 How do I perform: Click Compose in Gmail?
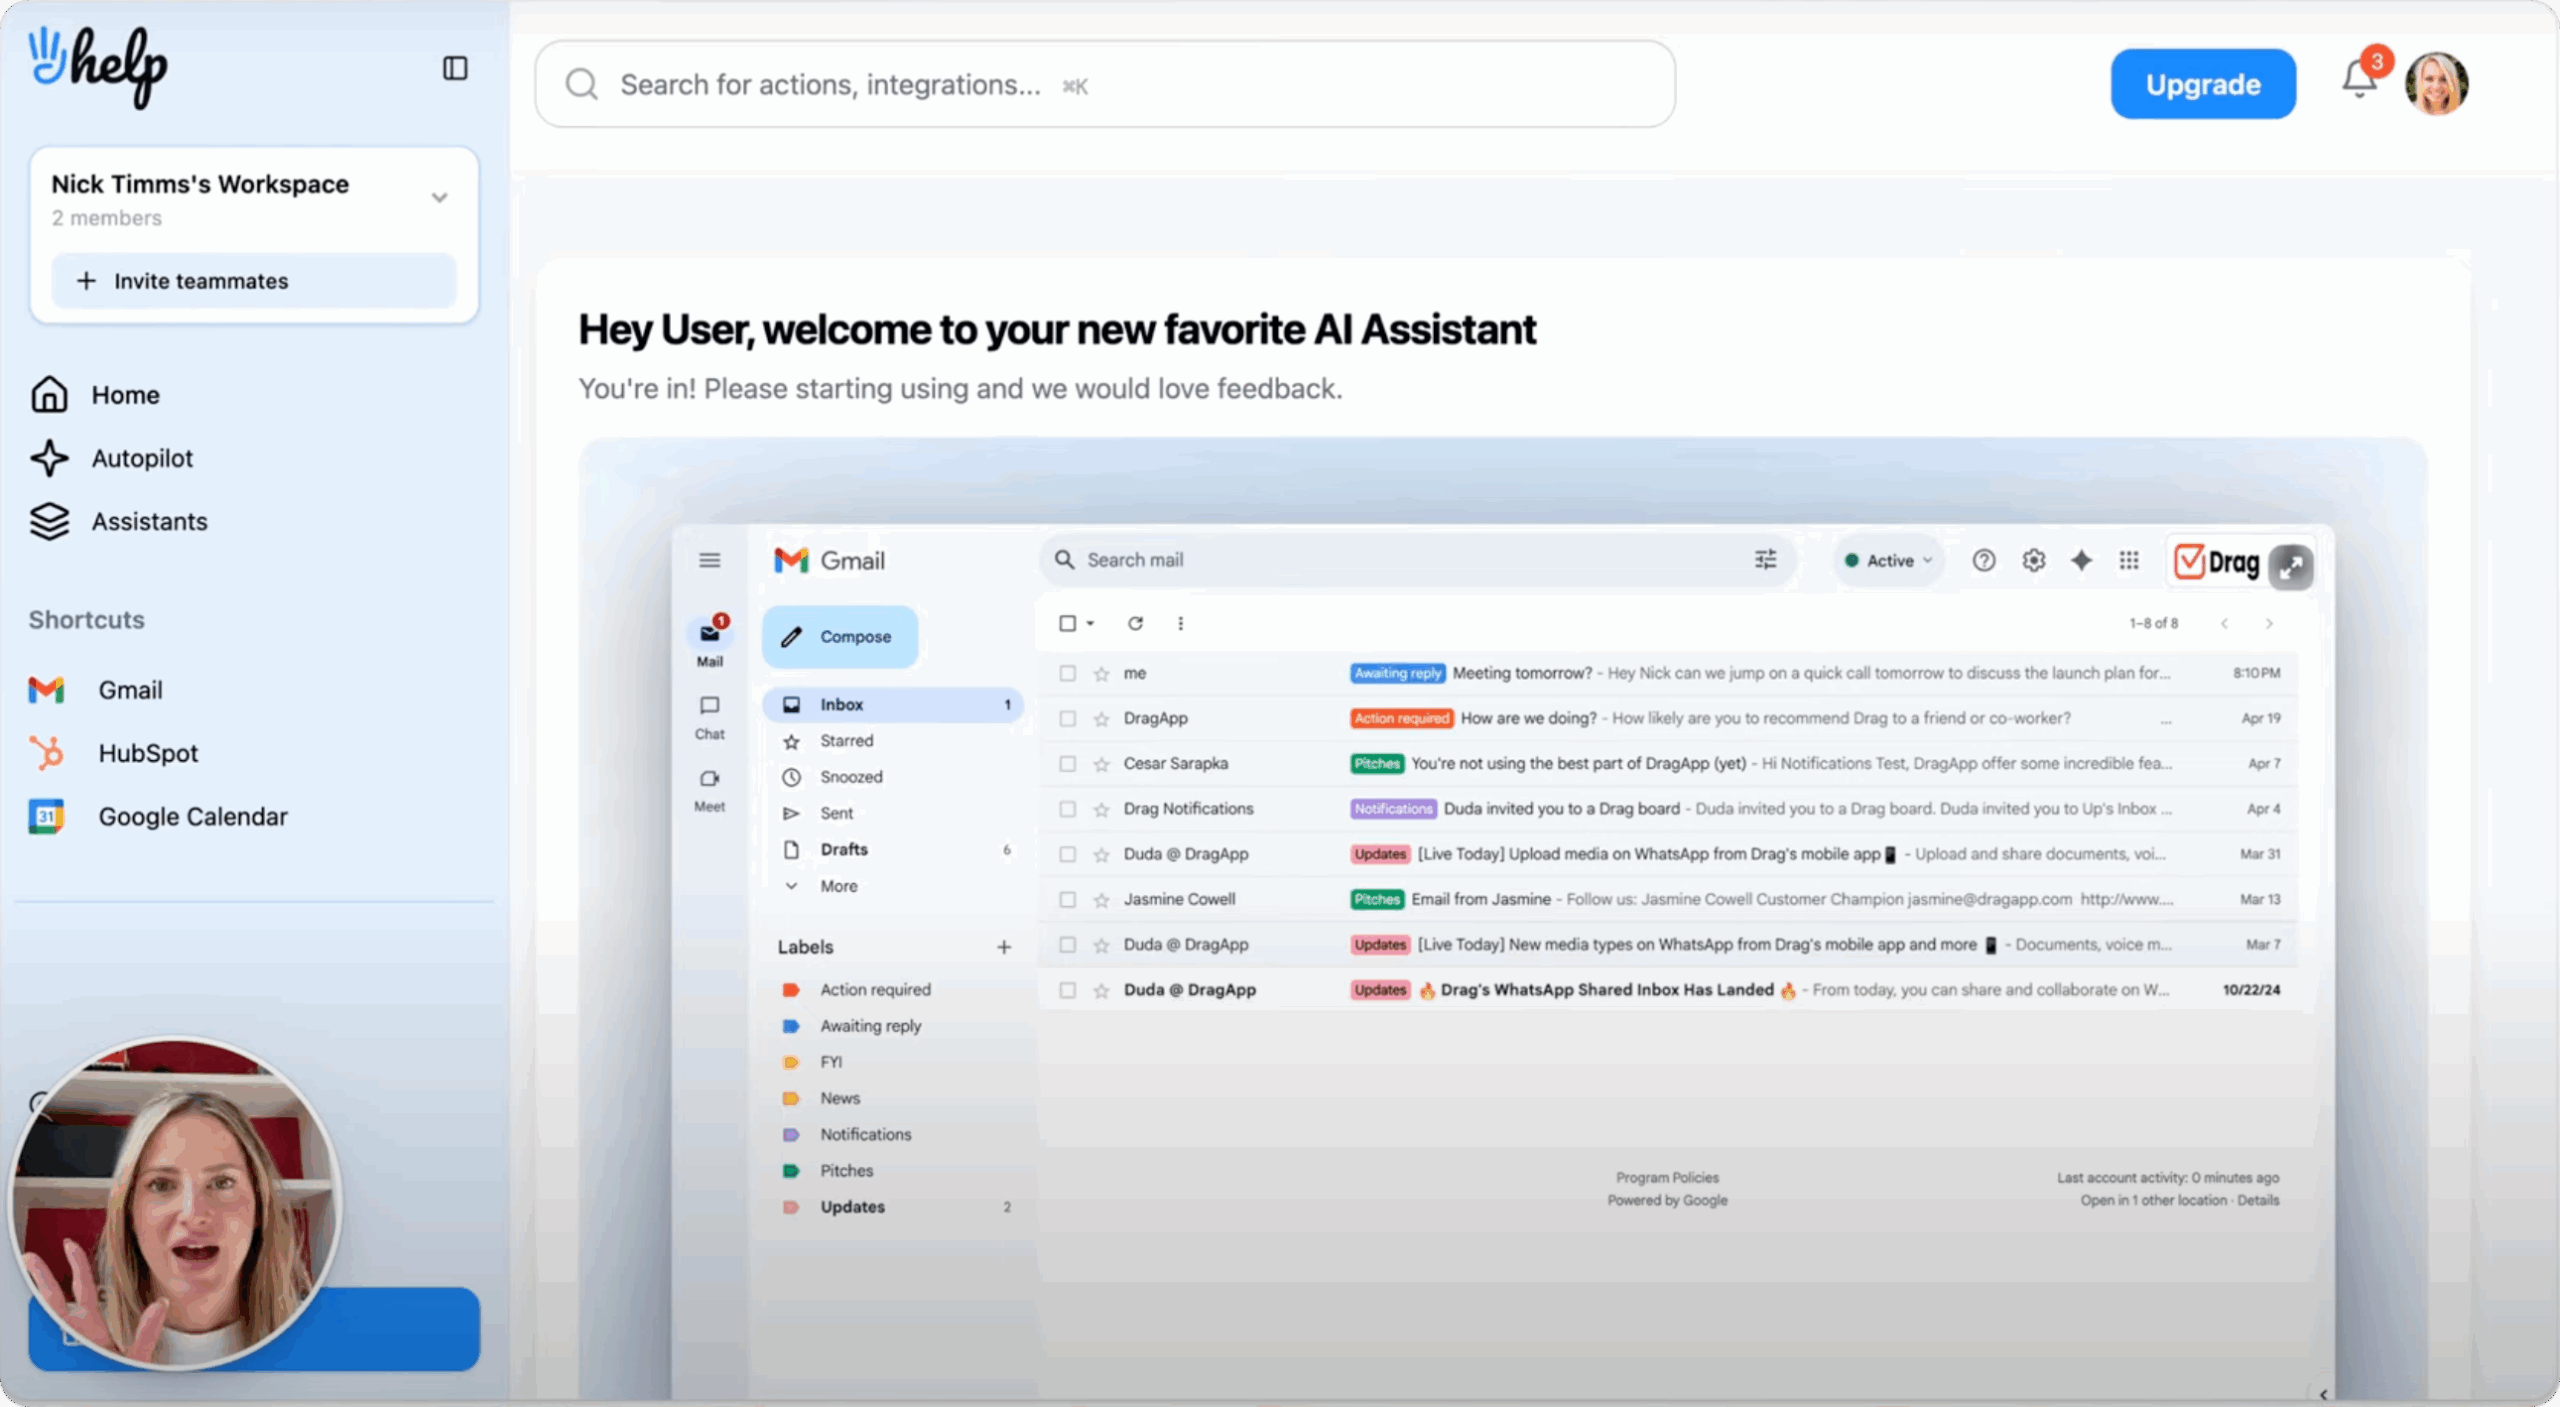[x=839, y=636]
